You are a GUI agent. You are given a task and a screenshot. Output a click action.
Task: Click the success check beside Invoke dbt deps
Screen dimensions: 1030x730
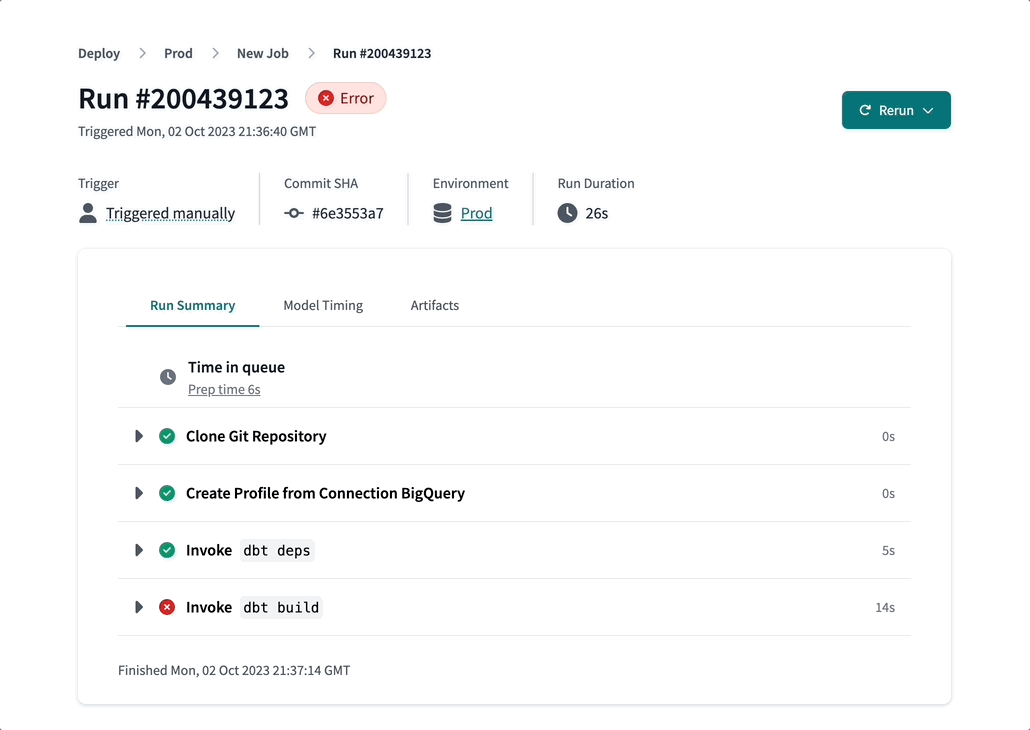(x=167, y=550)
